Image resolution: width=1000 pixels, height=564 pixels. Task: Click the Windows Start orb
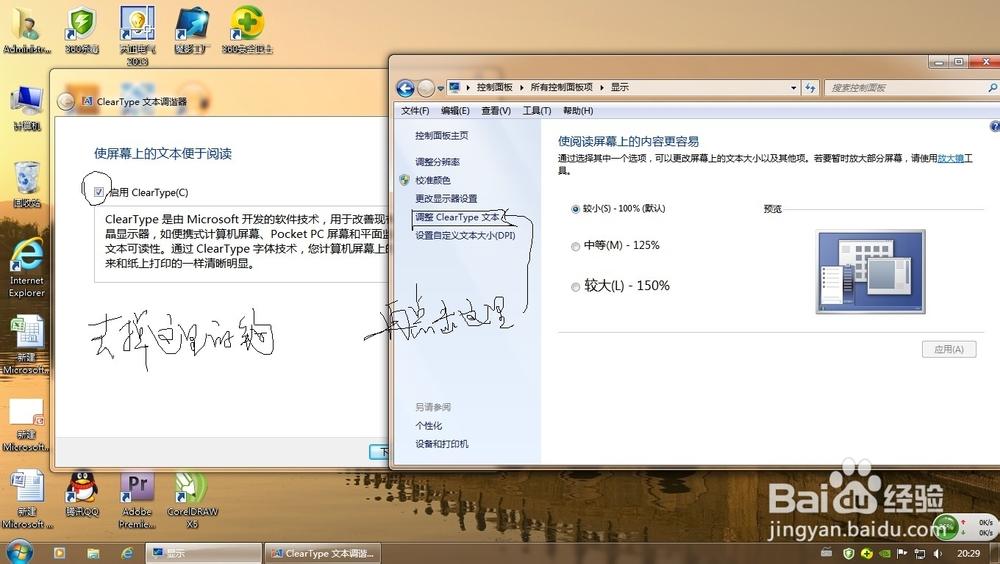tap(19, 552)
